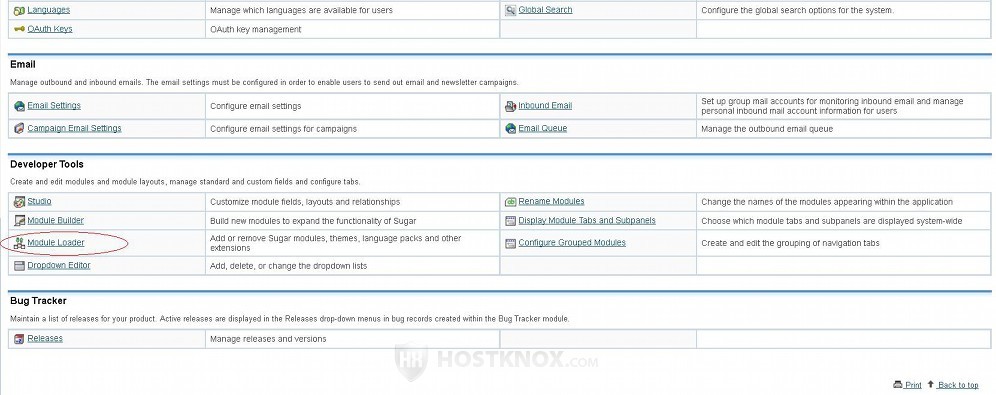The width and height of the screenshot is (996, 395).
Task: Click the Configure Grouped Modules icon
Action: coord(511,243)
